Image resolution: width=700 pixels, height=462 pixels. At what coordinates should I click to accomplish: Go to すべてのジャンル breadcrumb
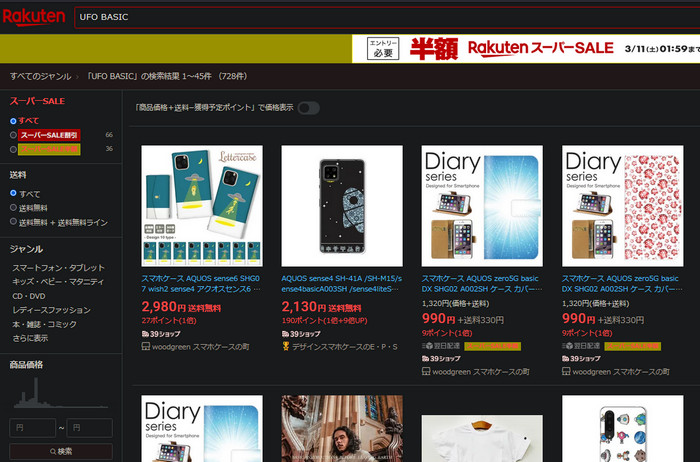click(x=41, y=76)
